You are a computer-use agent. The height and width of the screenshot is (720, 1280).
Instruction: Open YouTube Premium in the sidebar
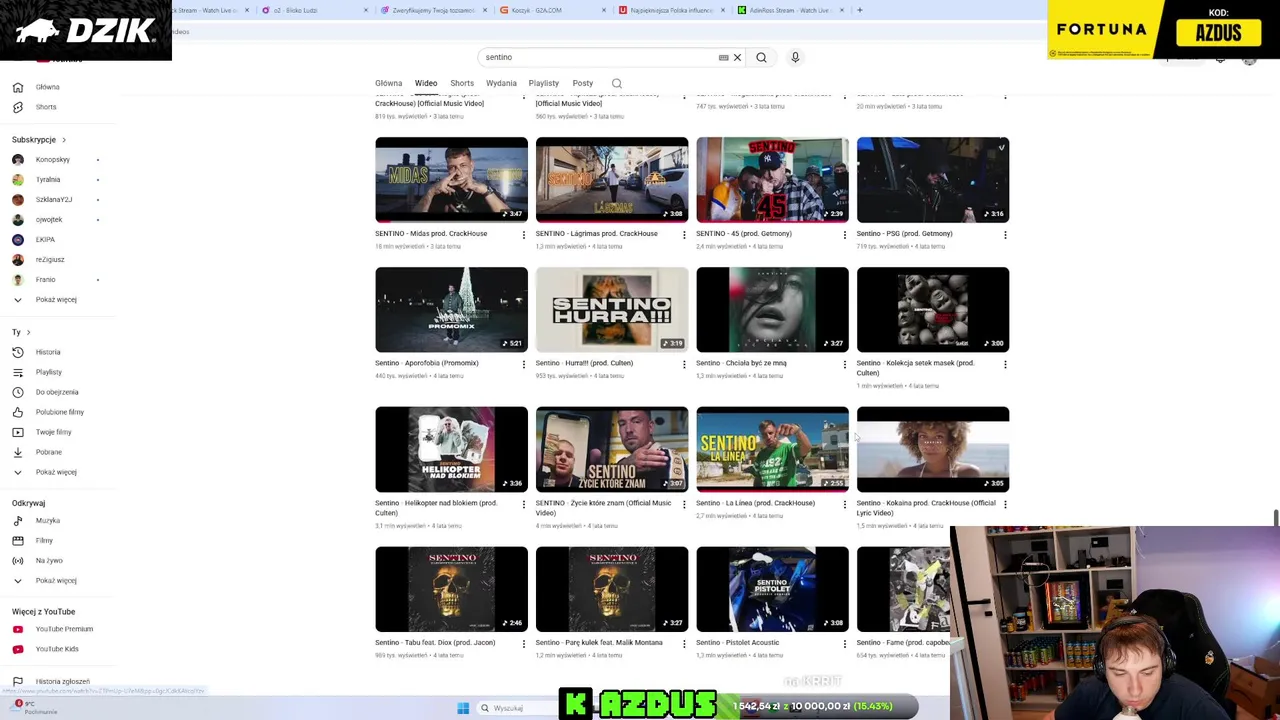point(64,629)
